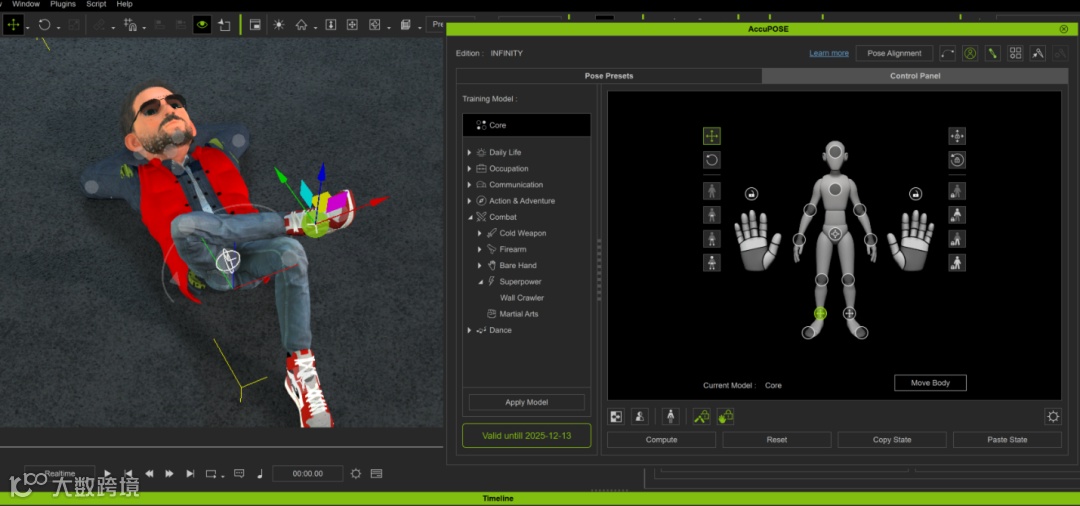Viewport: 1080px width, 506px height.
Task: Play the animation
Action: pyautogui.click(x=107, y=474)
